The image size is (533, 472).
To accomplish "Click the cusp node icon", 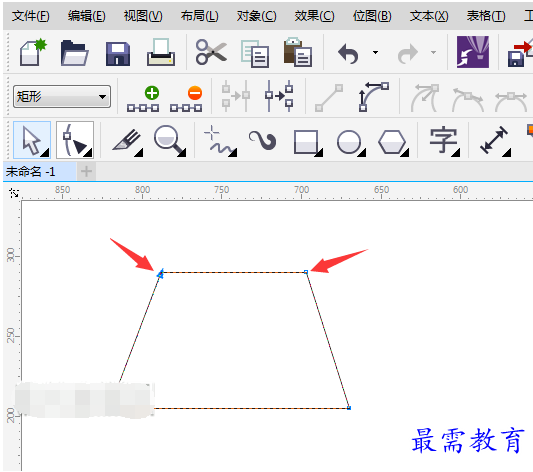I will pyautogui.click(x=425, y=98).
